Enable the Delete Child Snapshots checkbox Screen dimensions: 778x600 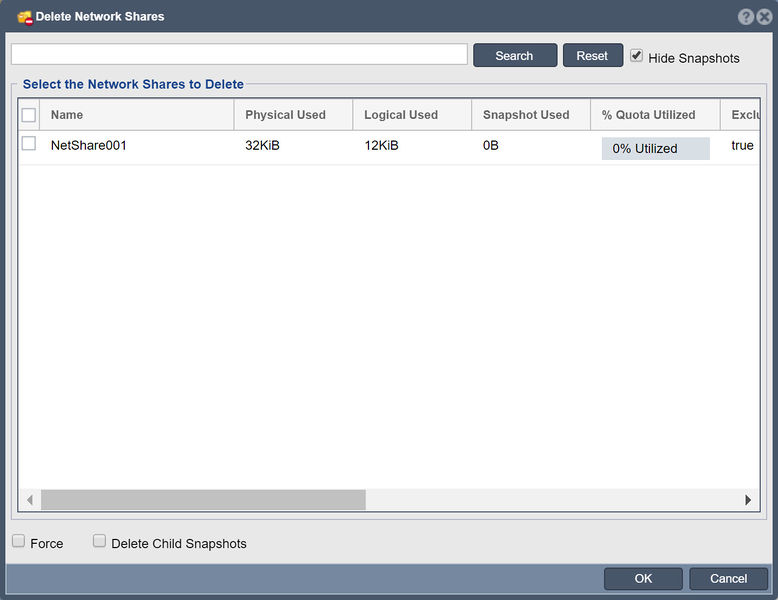tap(99, 540)
